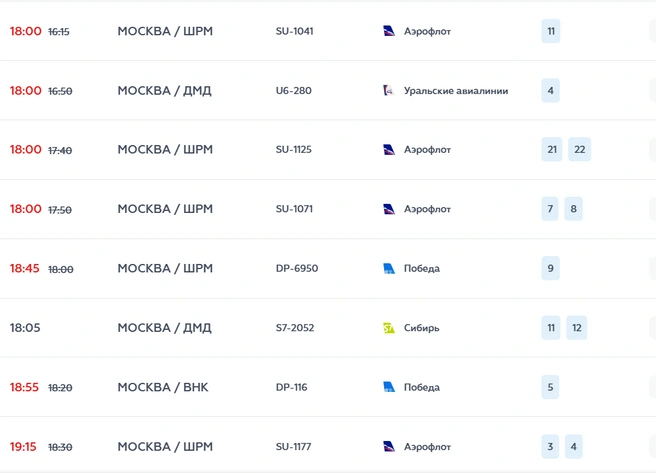This screenshot has width=656, height=473.
Task: Click S7 Сибирь logo for flight S7-2052
Action: (x=389, y=328)
